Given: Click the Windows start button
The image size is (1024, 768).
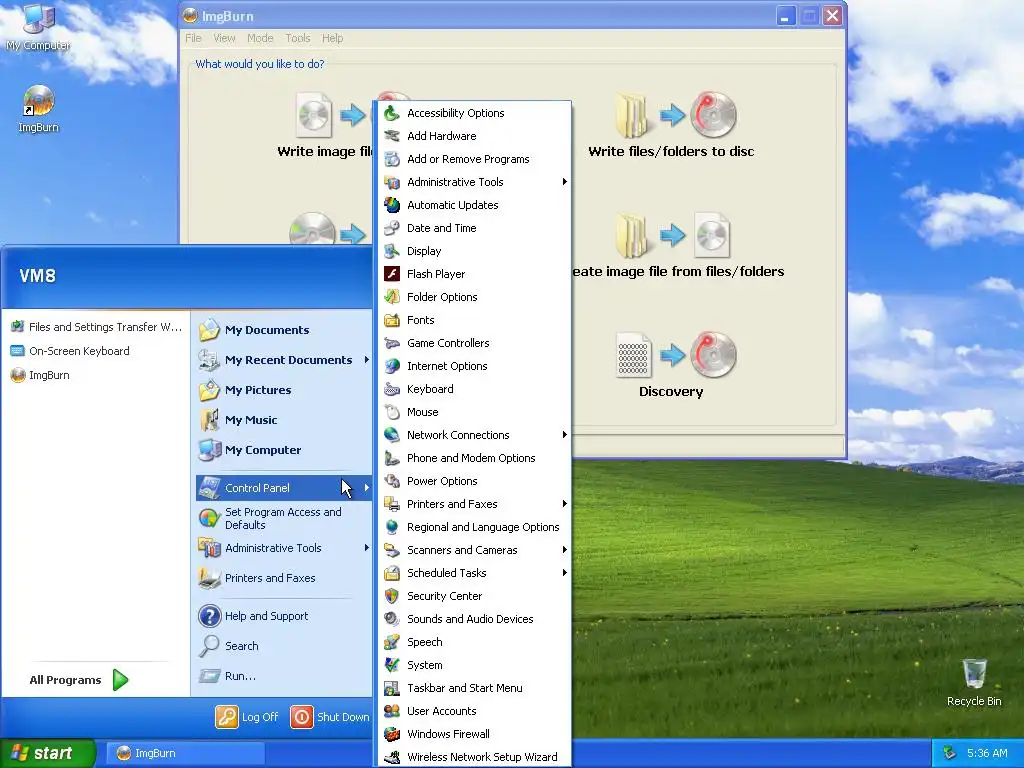Looking at the screenshot, I should click(x=47, y=753).
